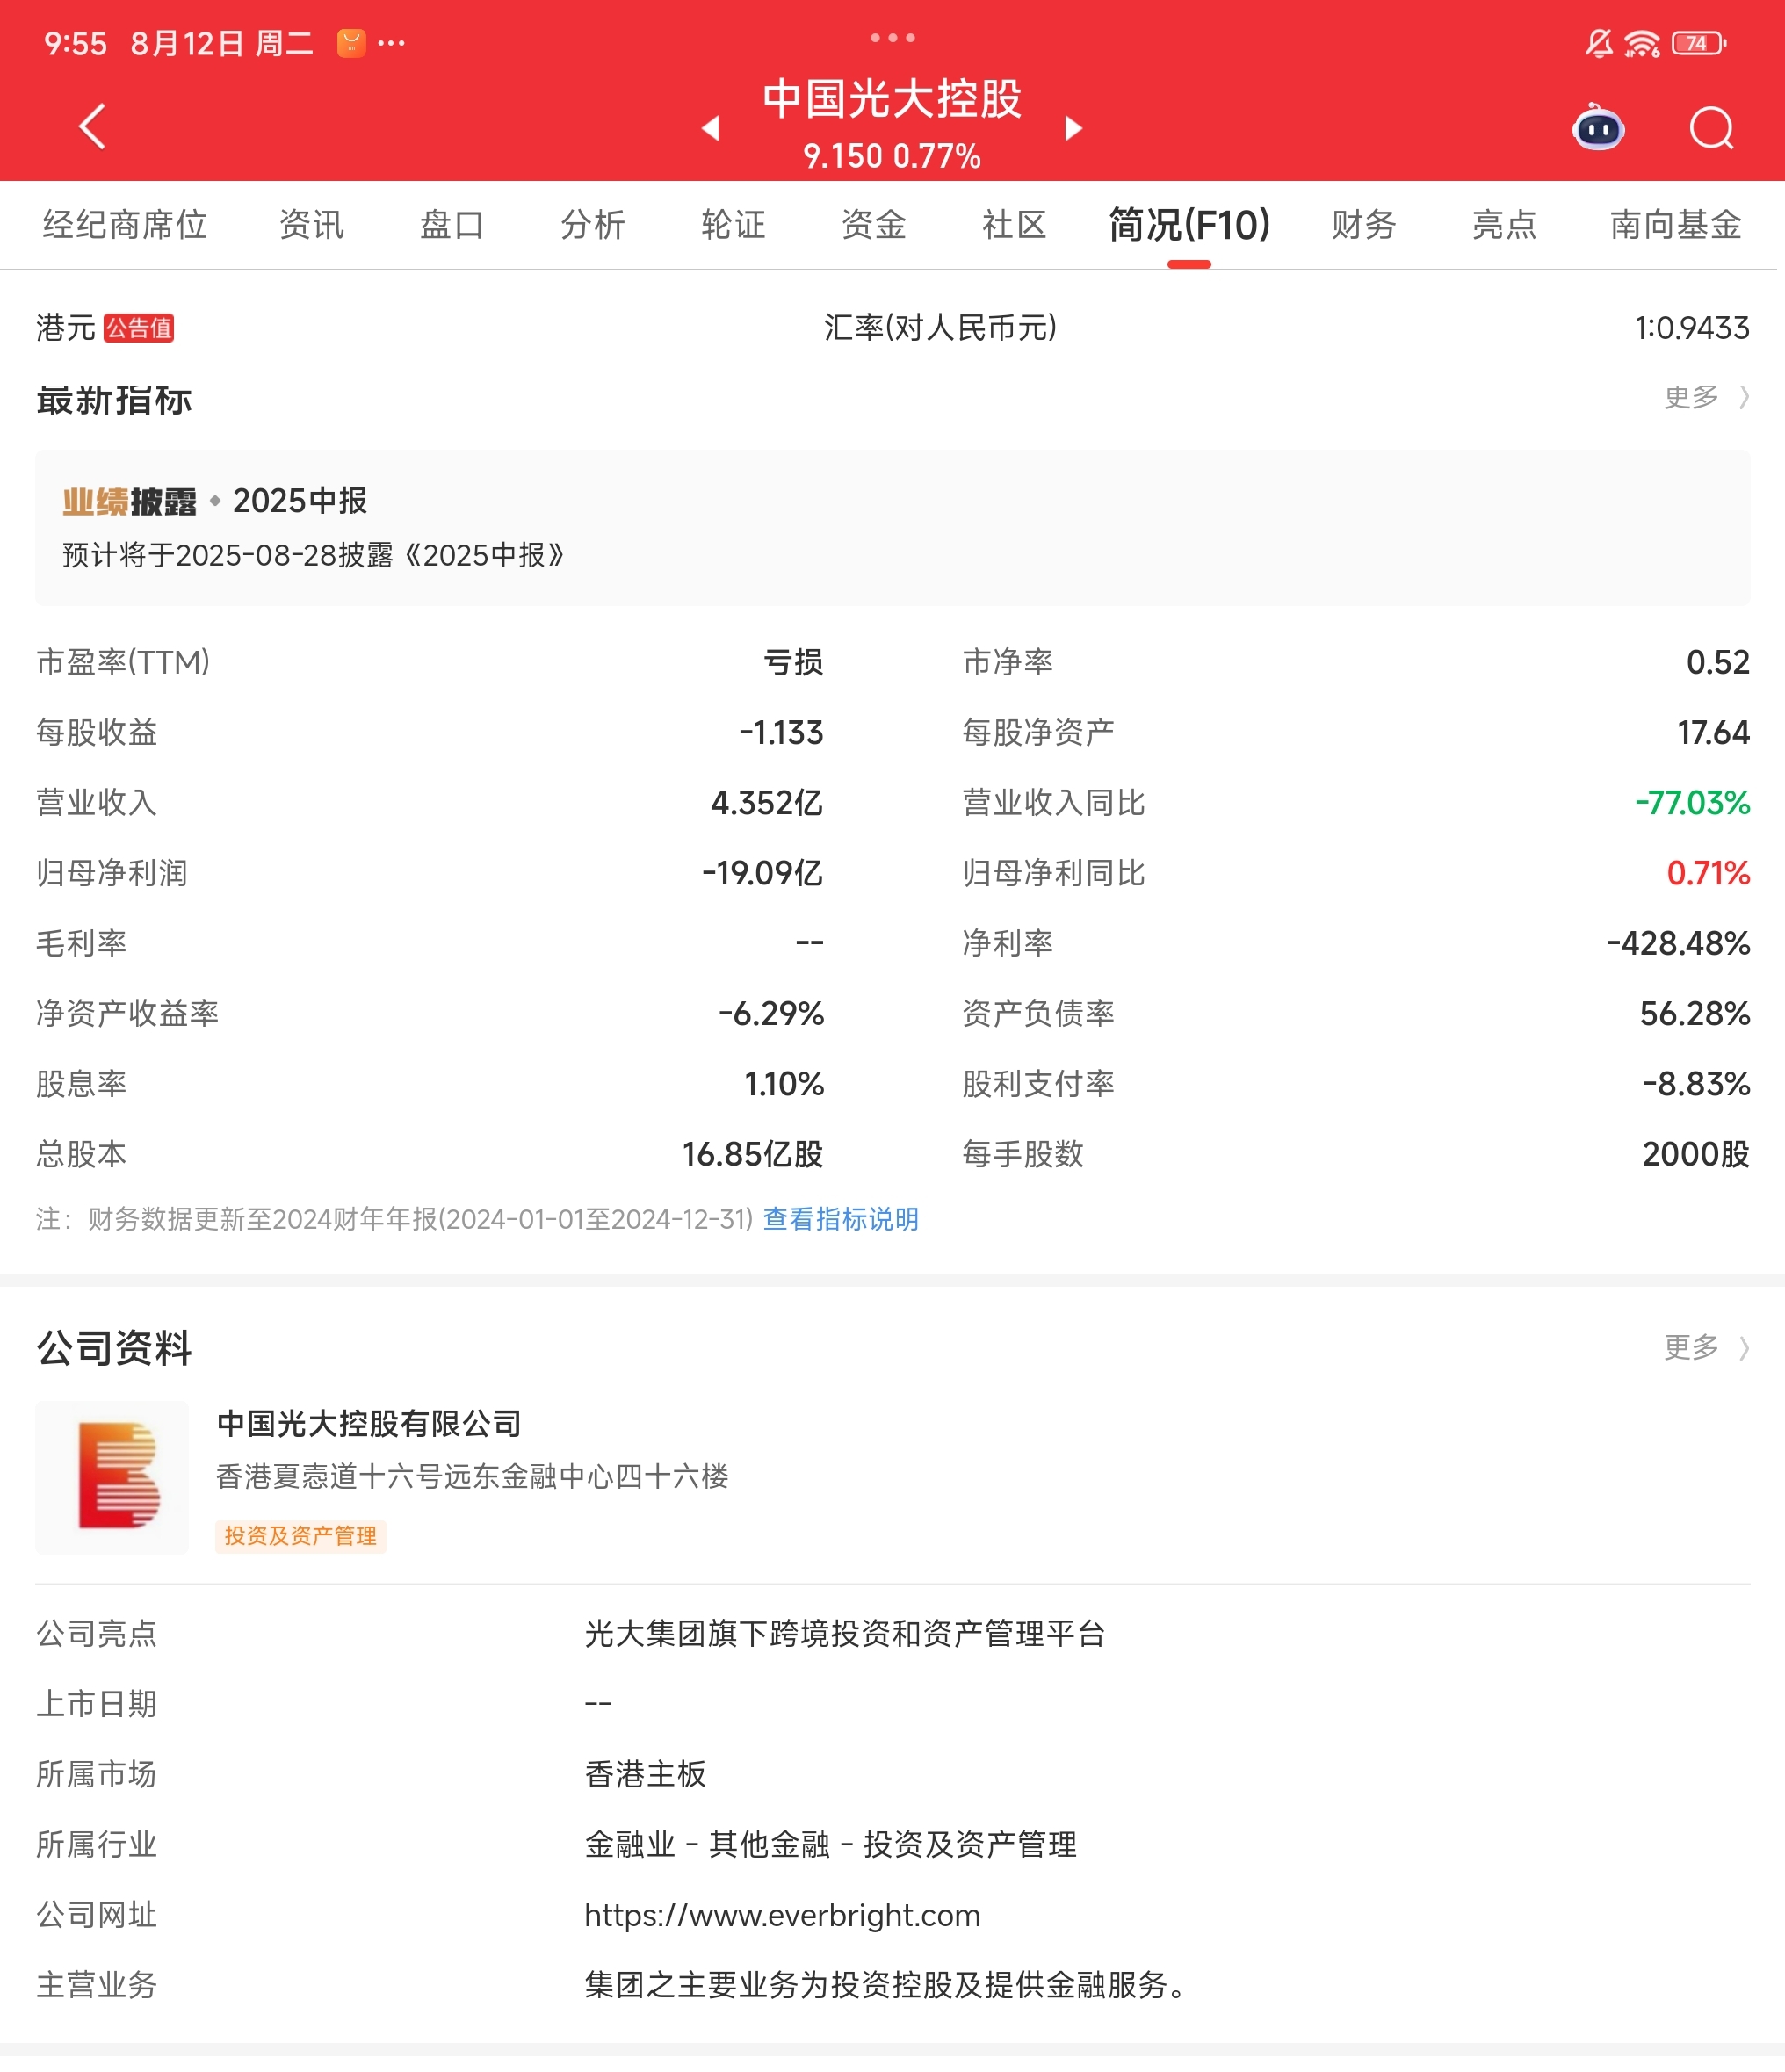Viewport: 1785px width, 2072px height.
Task: Open the 资讯 tab
Action: tap(311, 225)
